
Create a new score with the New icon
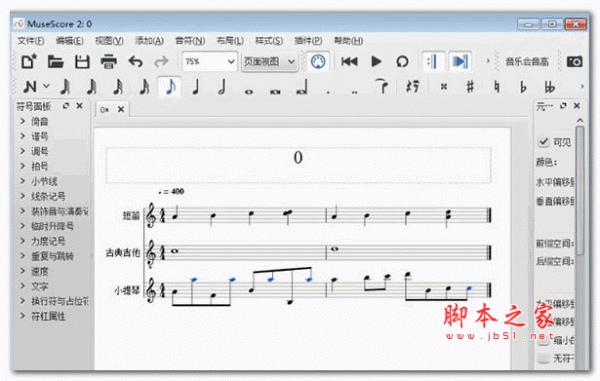(29, 62)
